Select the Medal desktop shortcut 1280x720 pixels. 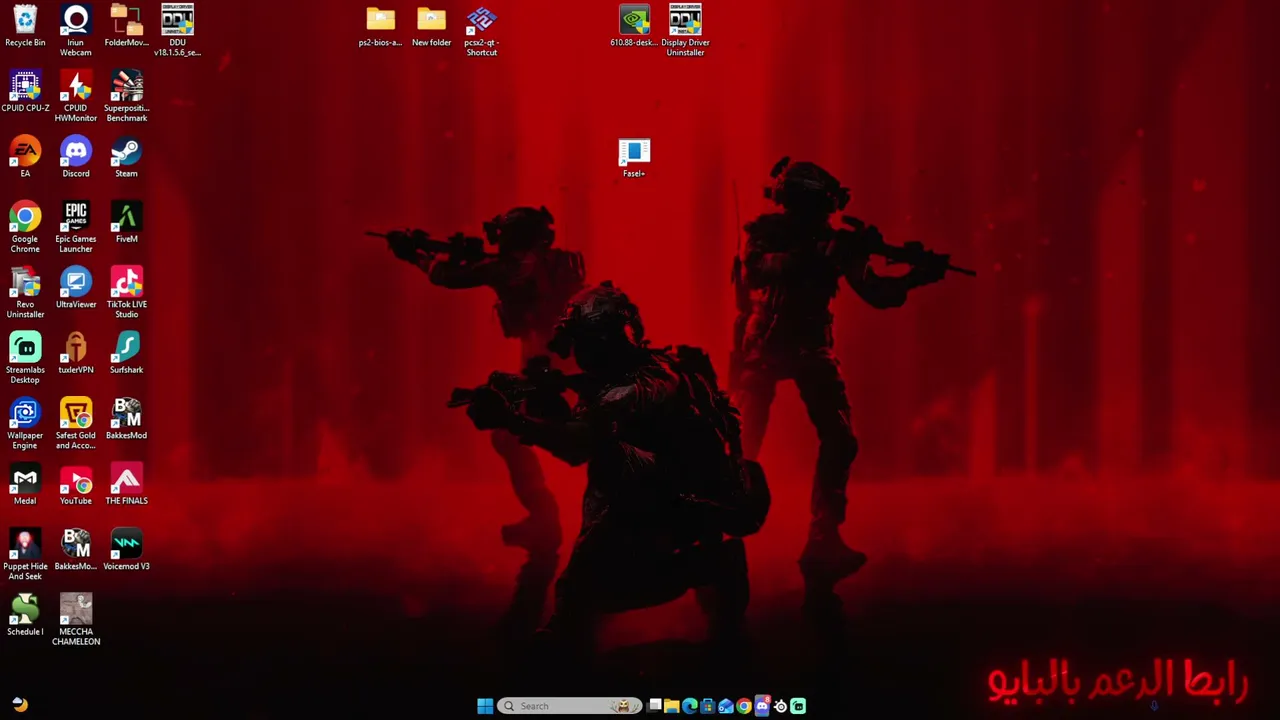tap(25, 485)
